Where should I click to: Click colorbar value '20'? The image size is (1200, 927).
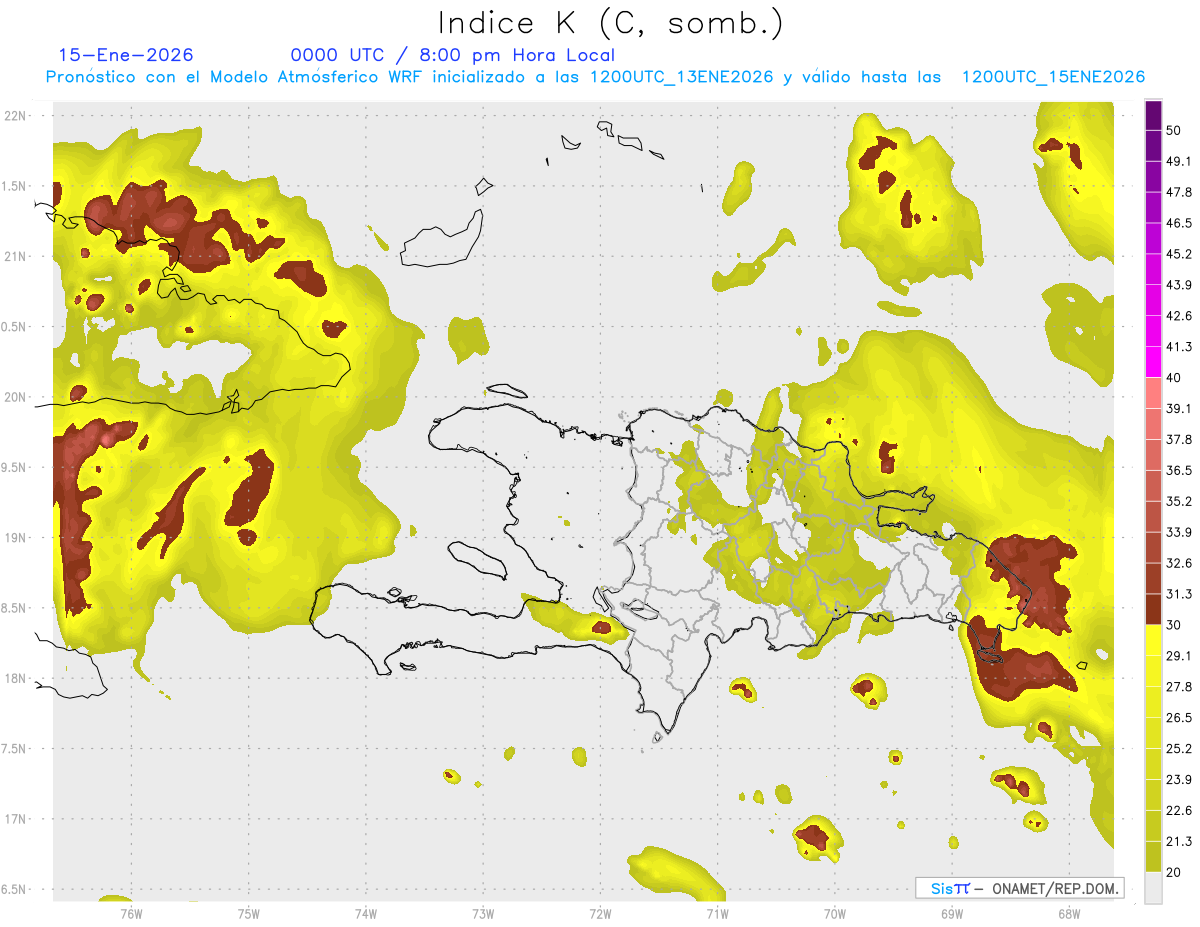point(1174,872)
